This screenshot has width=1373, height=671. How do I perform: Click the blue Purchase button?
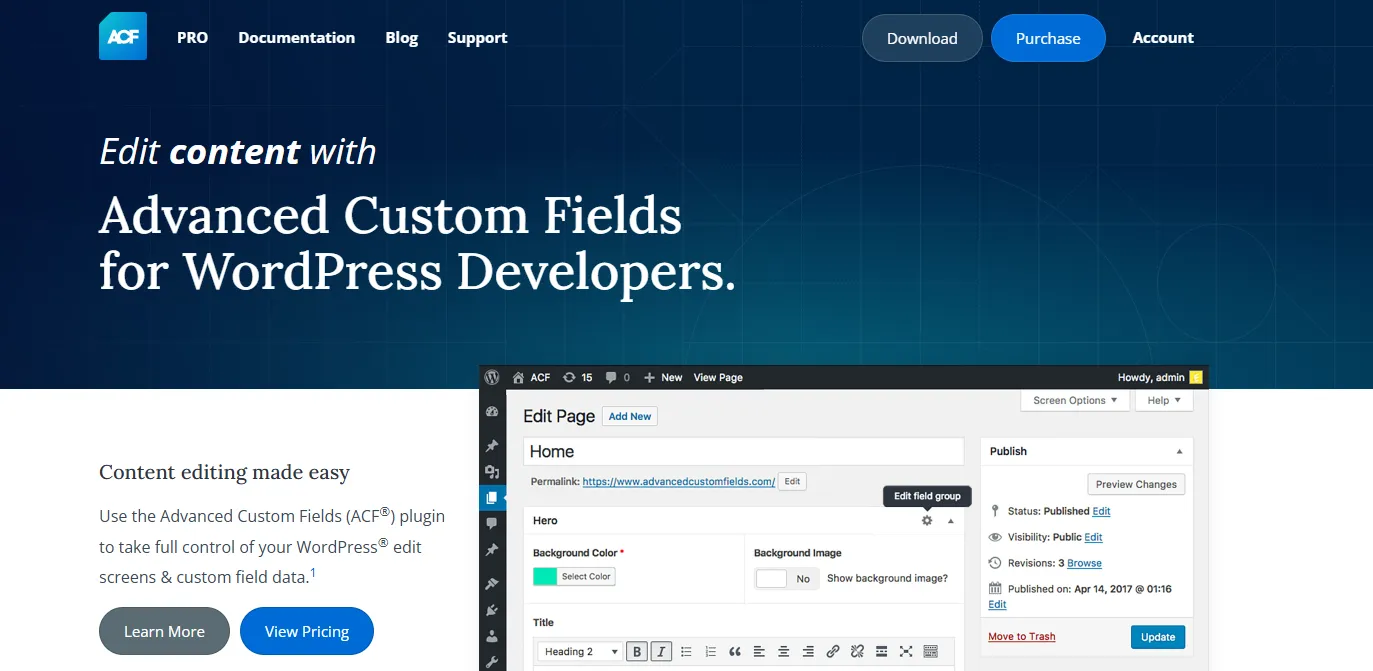click(1048, 38)
